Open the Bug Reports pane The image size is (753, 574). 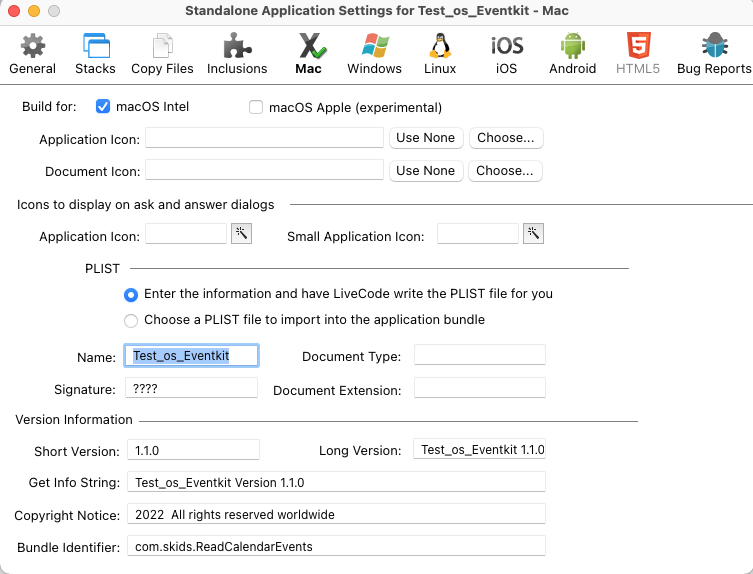coord(714,53)
